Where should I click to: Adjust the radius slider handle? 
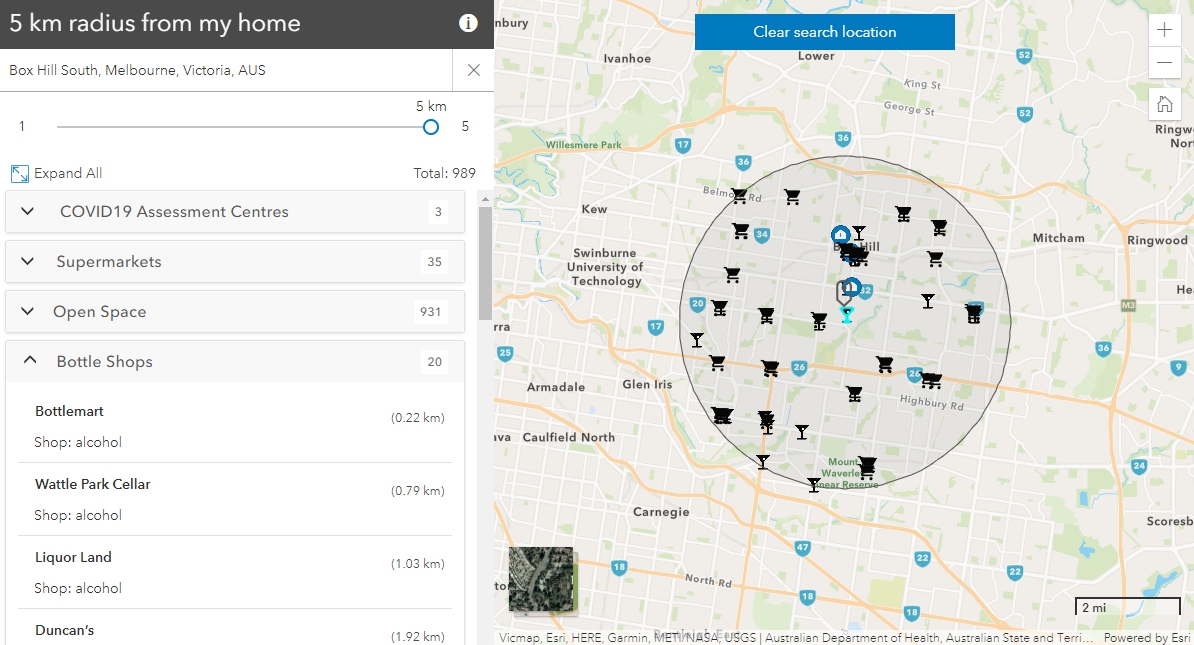[x=431, y=127]
